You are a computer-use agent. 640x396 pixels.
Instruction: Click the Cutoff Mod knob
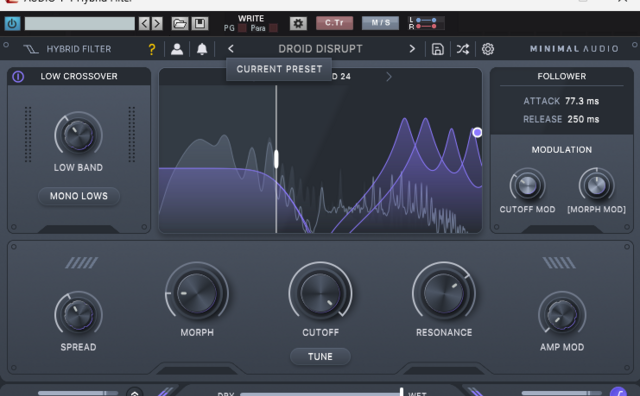(x=527, y=186)
